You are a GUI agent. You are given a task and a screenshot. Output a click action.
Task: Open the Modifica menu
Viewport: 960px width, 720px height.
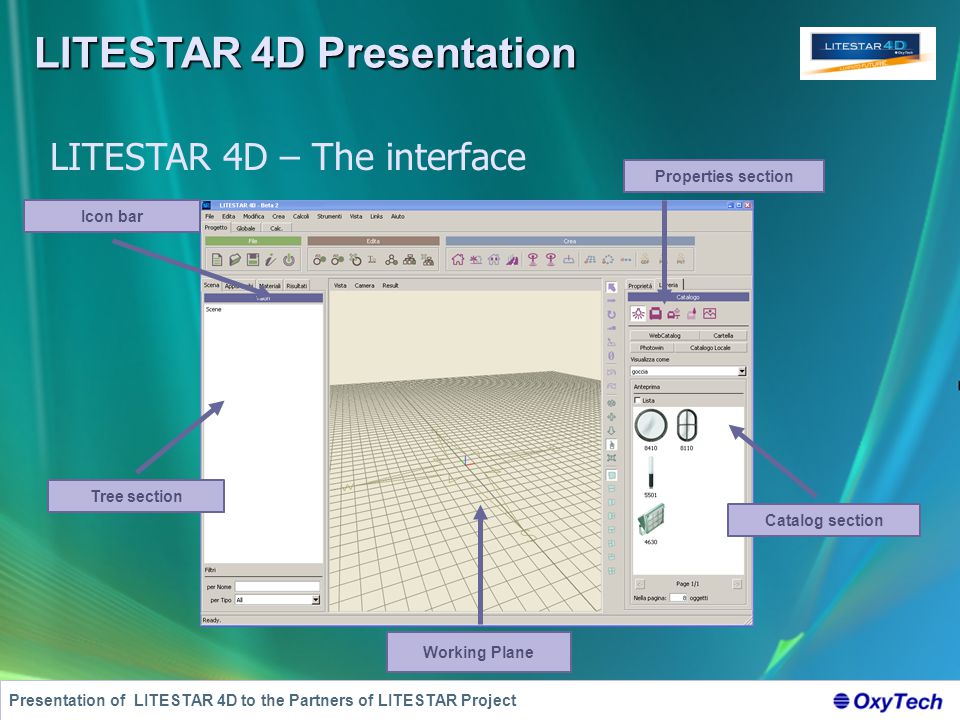pyautogui.click(x=253, y=217)
